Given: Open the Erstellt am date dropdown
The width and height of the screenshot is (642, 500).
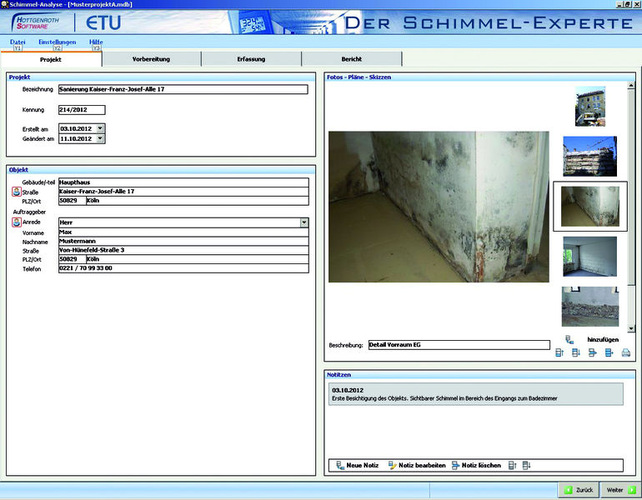Looking at the screenshot, I should 100,129.
